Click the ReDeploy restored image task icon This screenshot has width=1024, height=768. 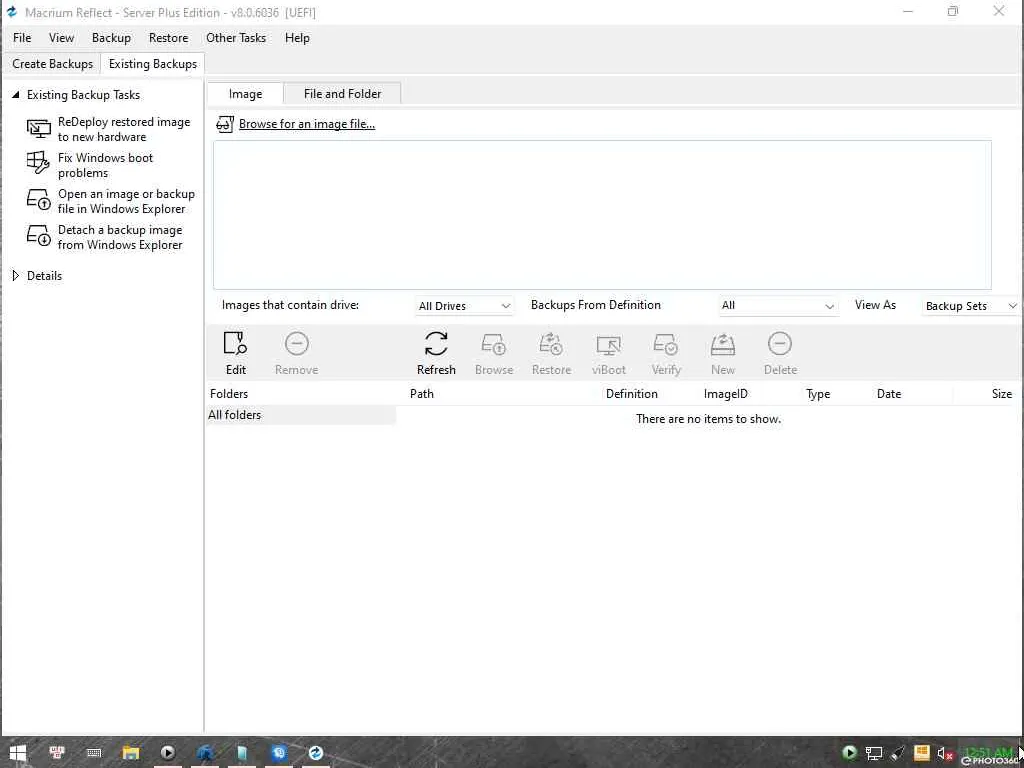point(39,129)
